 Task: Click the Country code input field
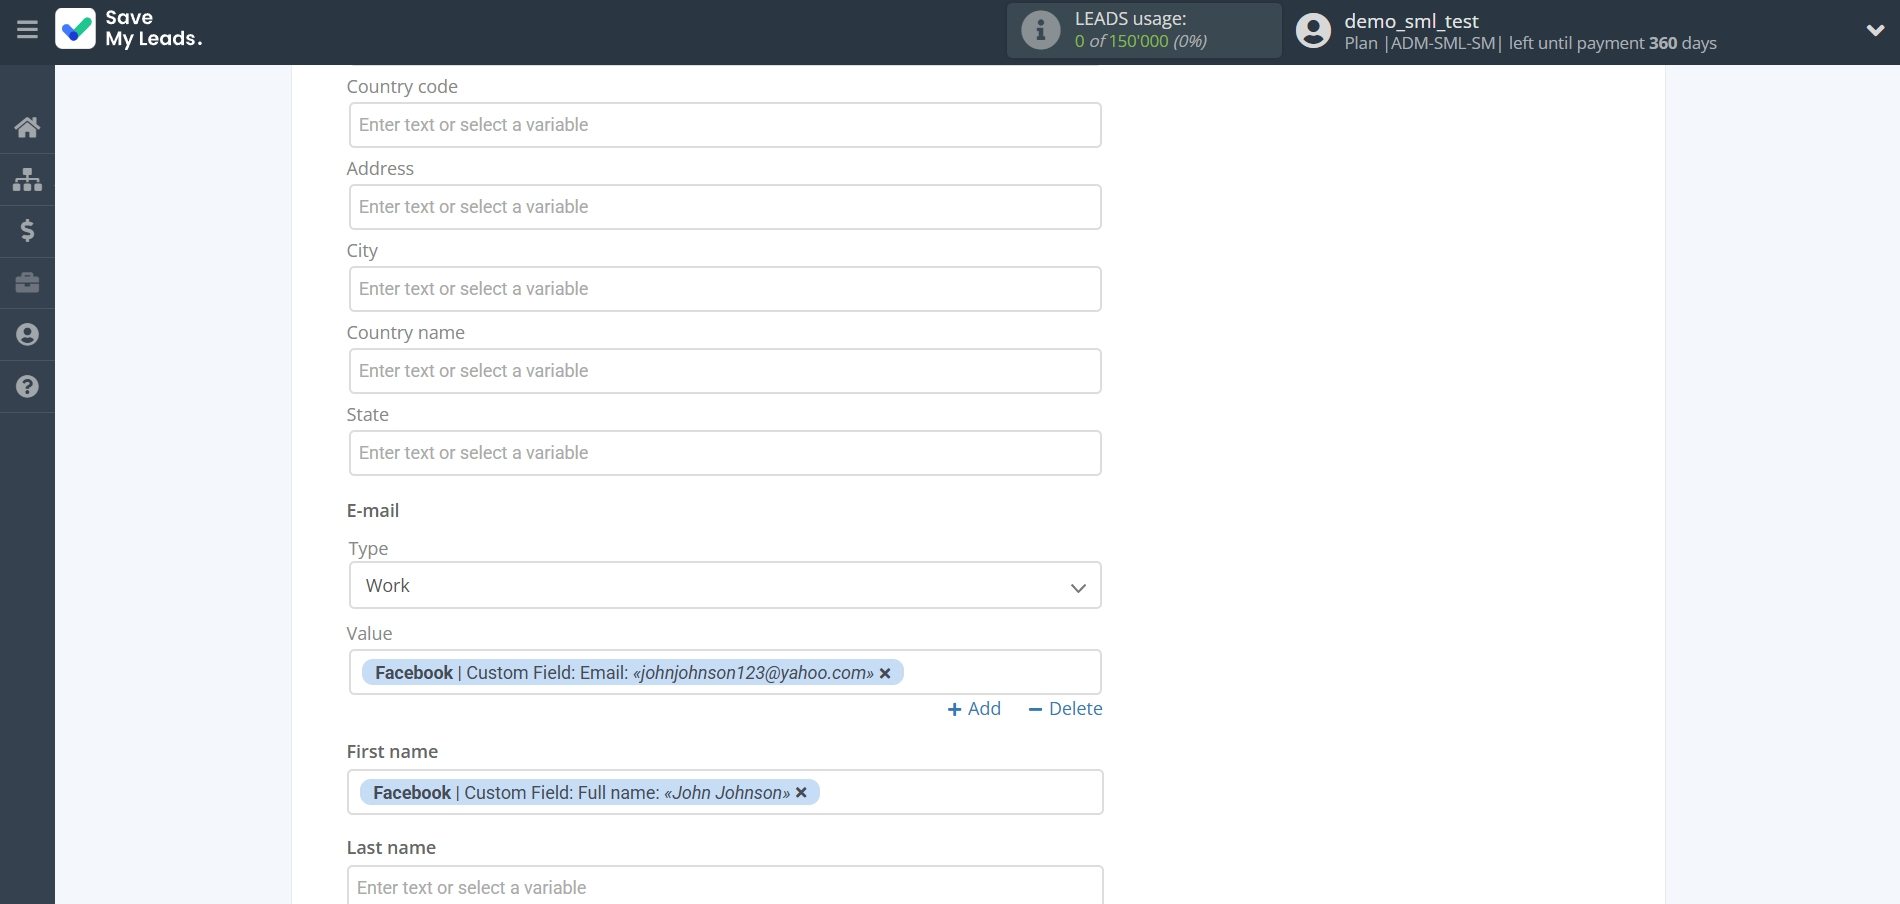coord(724,125)
